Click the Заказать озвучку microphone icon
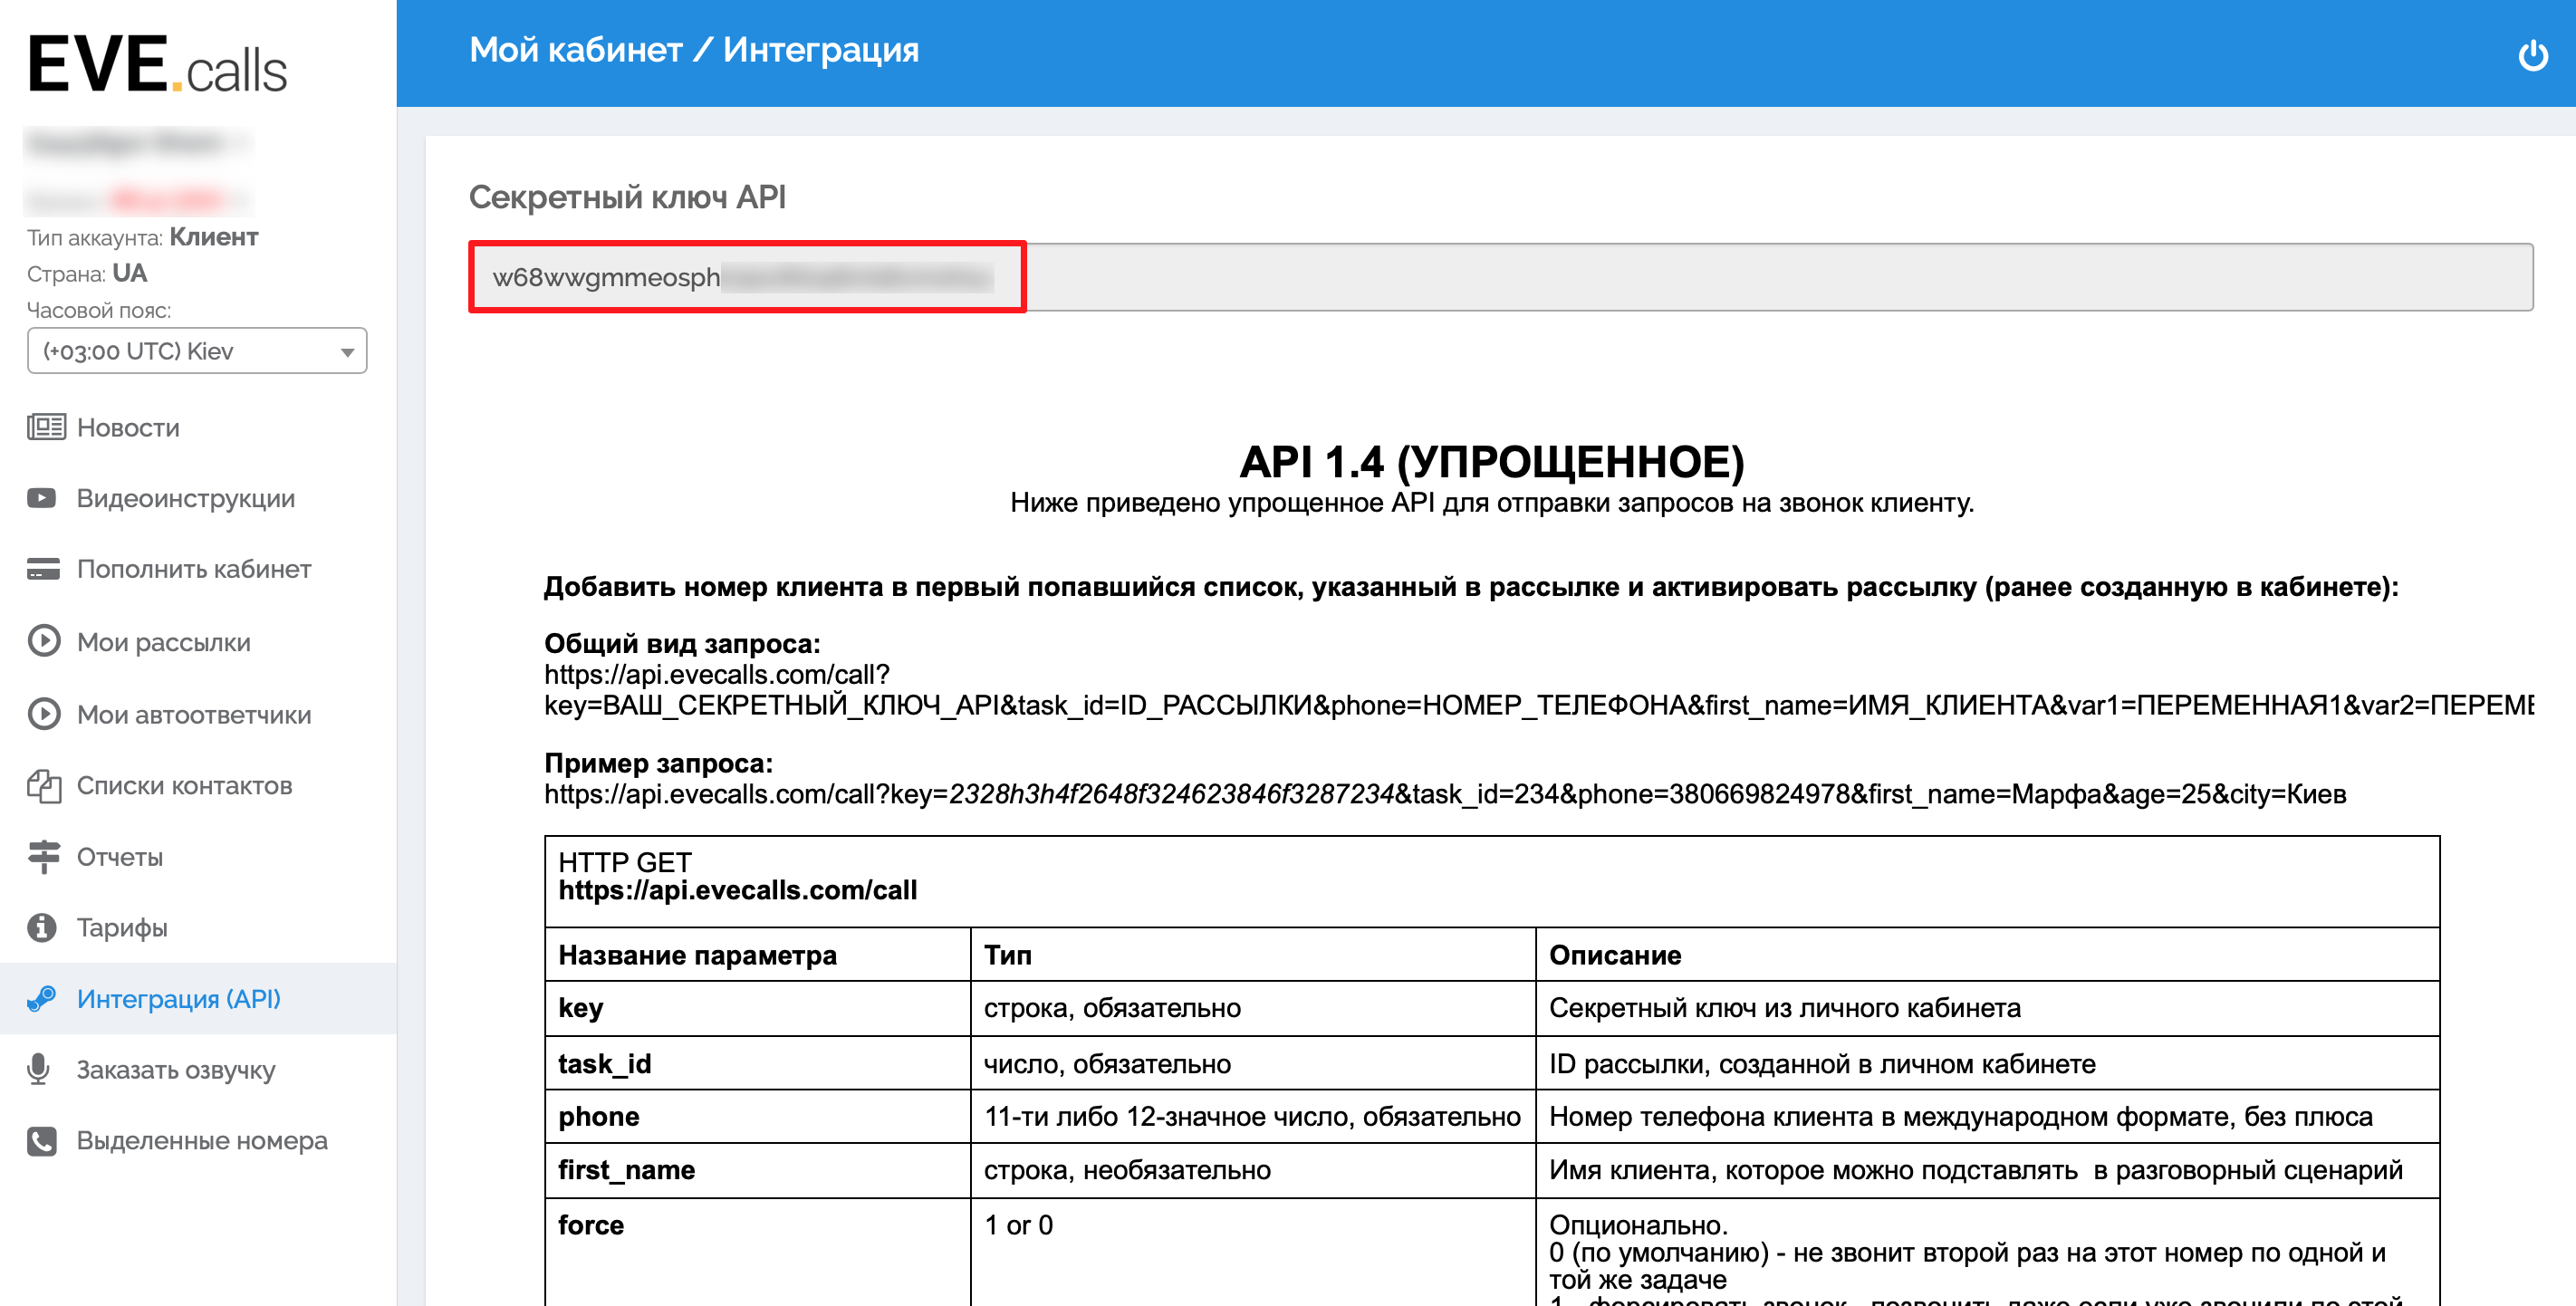This screenshot has height=1306, width=2576. coord(38,1069)
